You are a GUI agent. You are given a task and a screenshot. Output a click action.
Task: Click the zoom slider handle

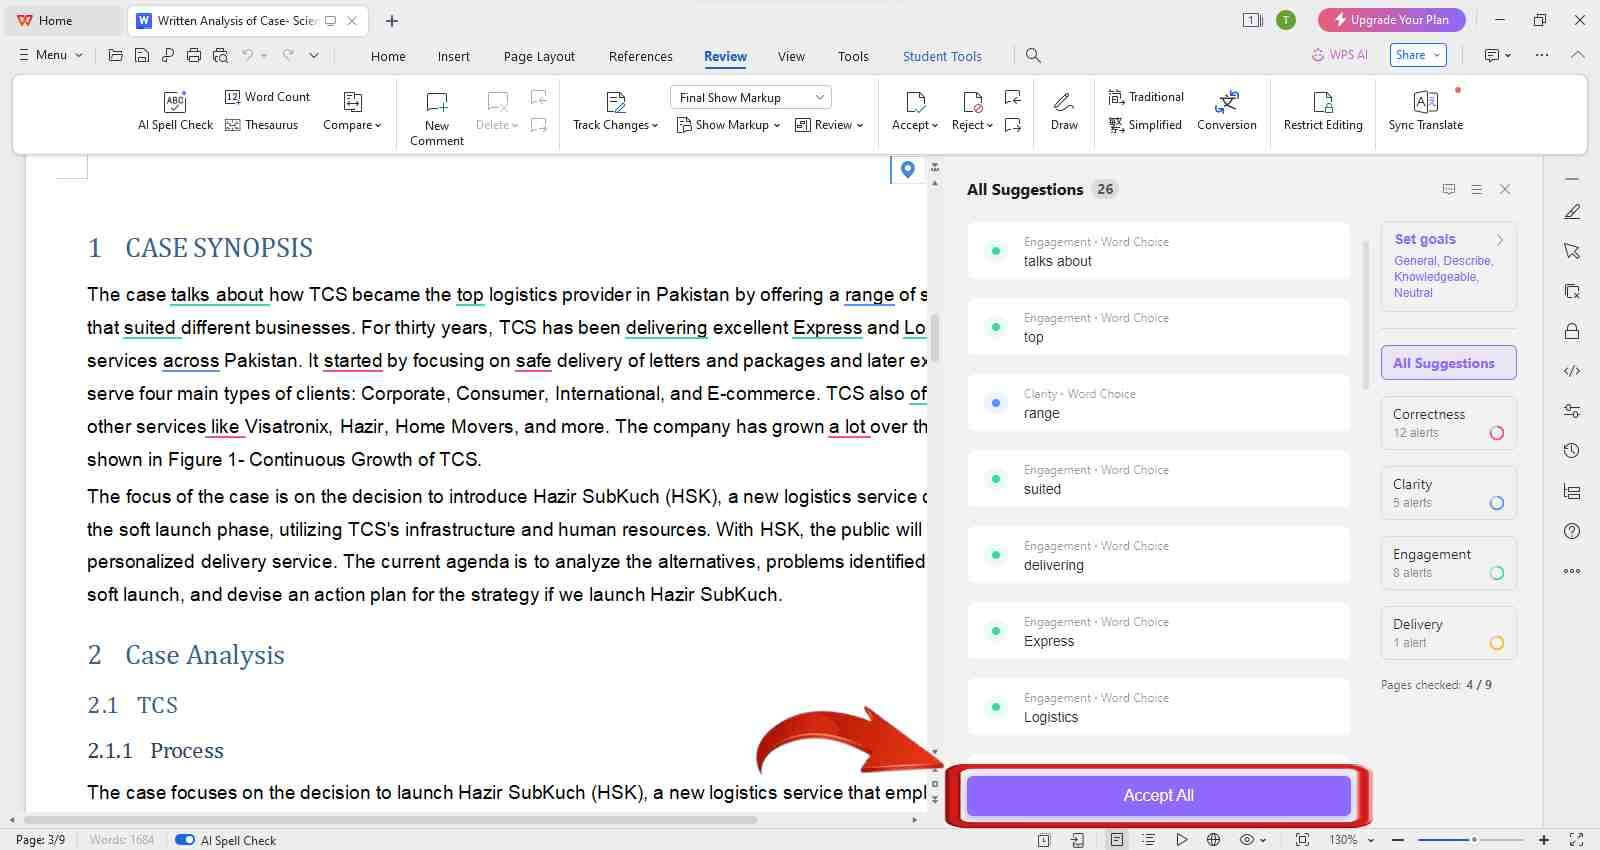pyautogui.click(x=1474, y=840)
